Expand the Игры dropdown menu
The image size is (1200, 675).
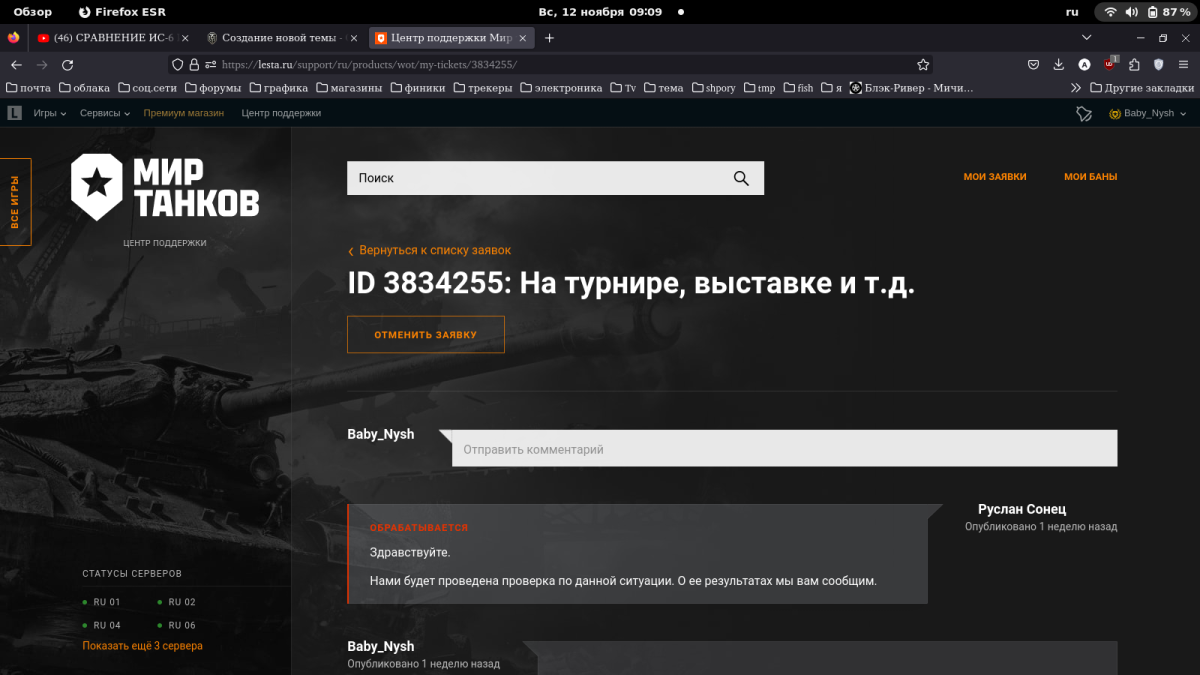pyautogui.click(x=49, y=114)
